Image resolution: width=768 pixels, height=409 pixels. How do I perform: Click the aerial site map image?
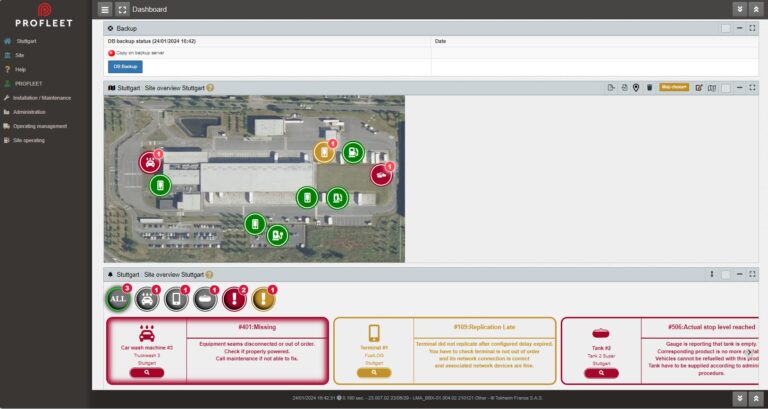254,179
